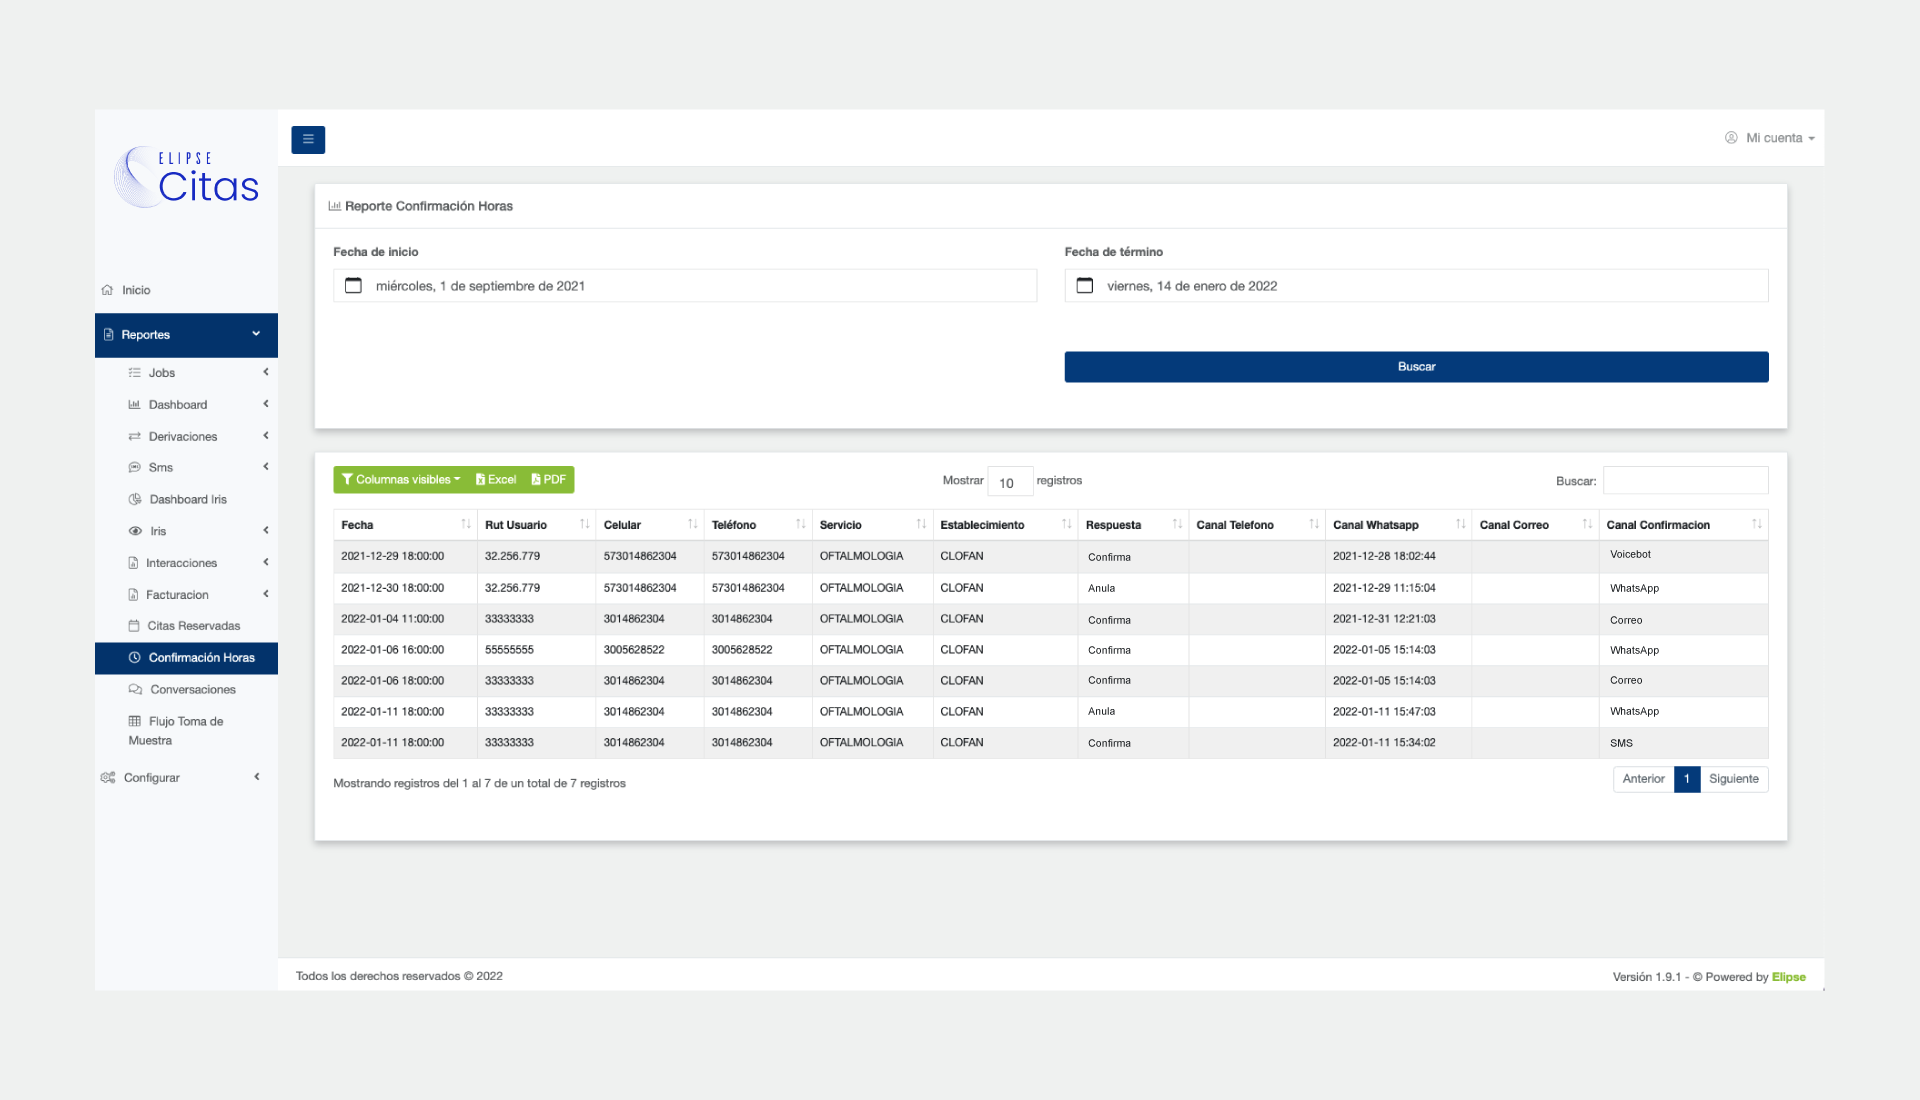Click the Derivaciones arrows icon
This screenshot has width=1920, height=1100.
pos(135,437)
